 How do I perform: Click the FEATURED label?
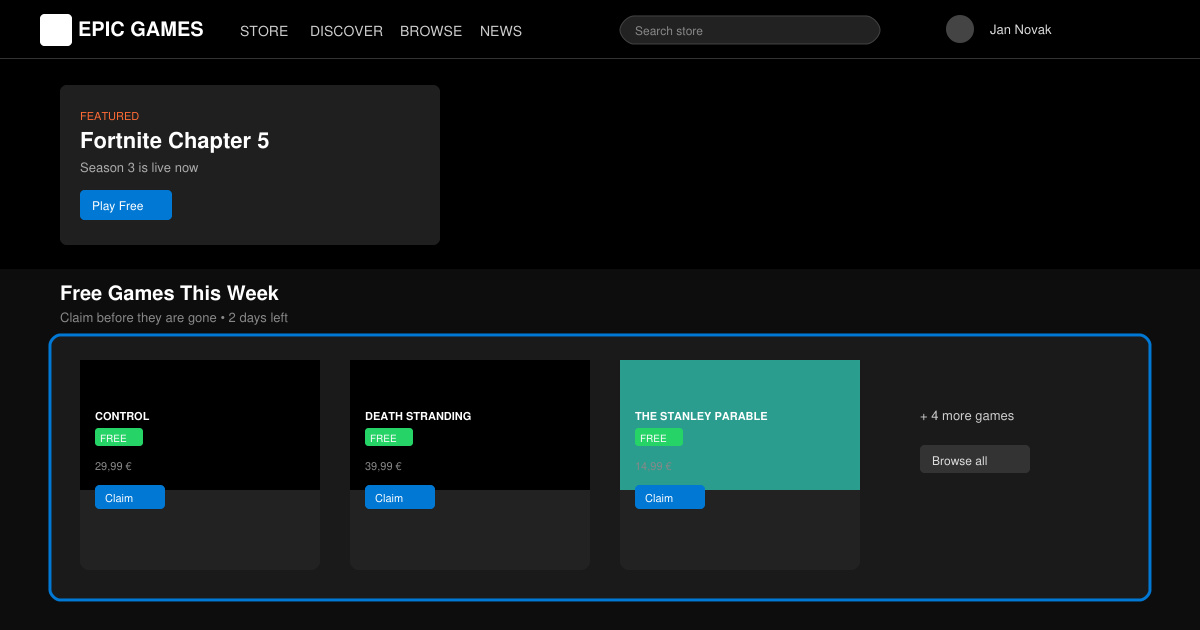click(110, 116)
